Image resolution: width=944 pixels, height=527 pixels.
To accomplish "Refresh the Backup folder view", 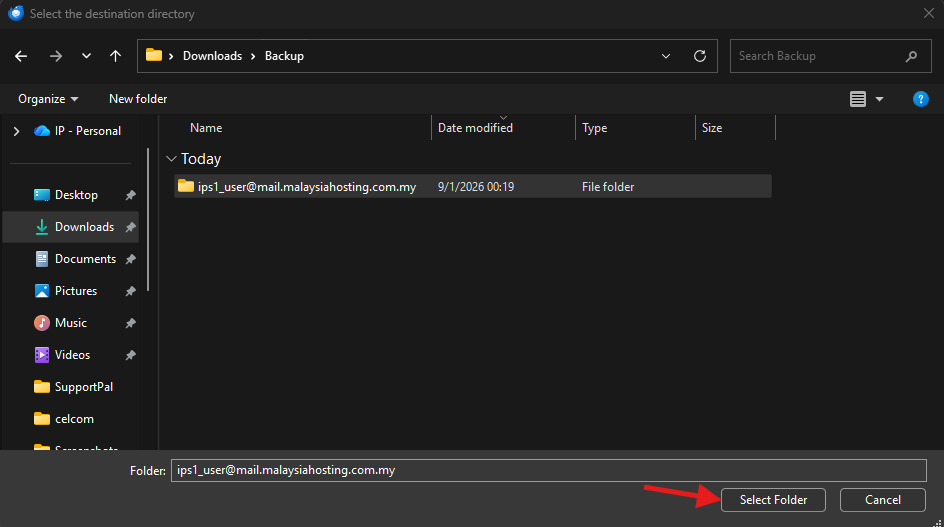I will tap(700, 56).
